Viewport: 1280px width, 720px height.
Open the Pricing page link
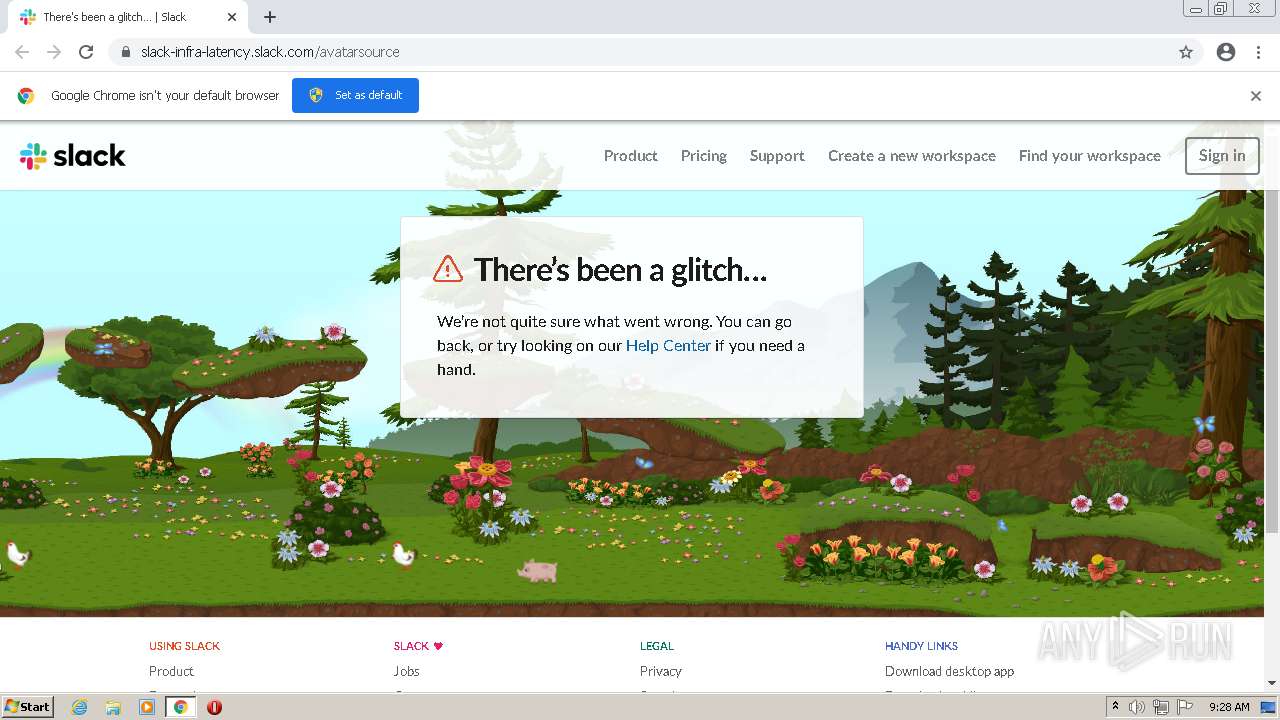pyautogui.click(x=704, y=156)
